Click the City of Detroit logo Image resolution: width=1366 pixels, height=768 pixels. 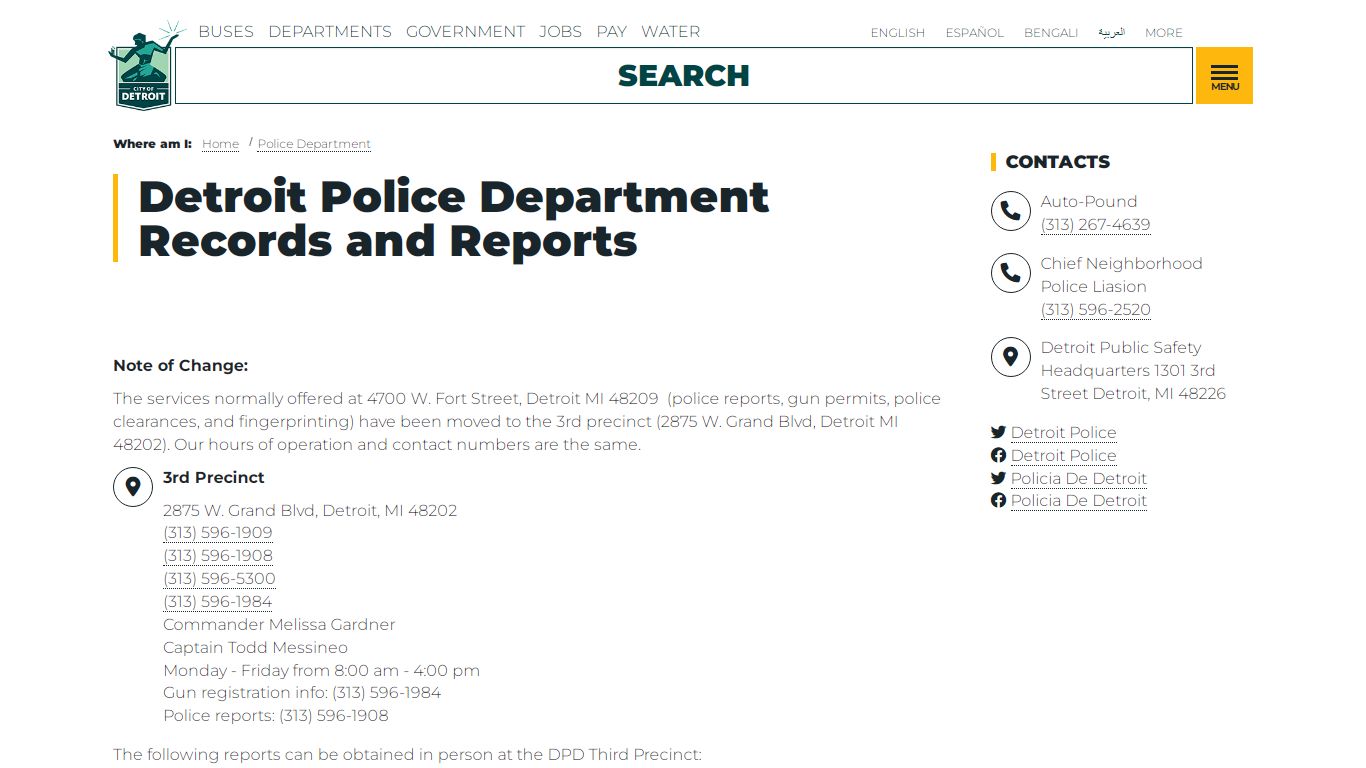pyautogui.click(x=144, y=66)
